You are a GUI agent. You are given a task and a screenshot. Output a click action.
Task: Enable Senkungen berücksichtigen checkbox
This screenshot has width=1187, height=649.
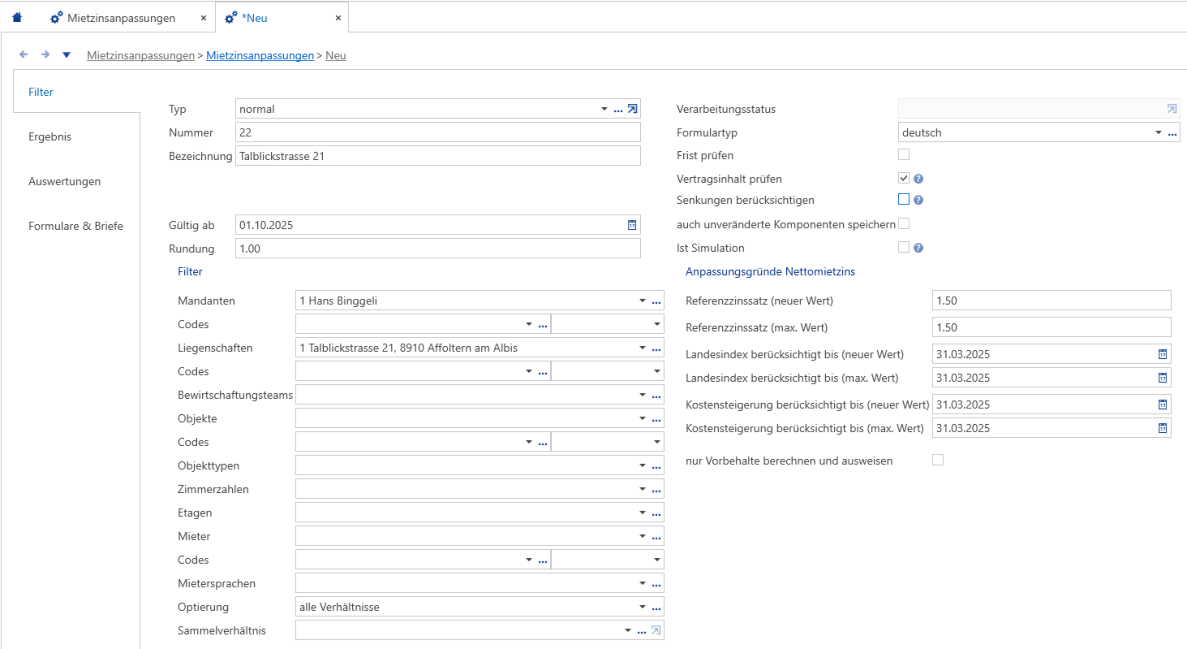904,199
